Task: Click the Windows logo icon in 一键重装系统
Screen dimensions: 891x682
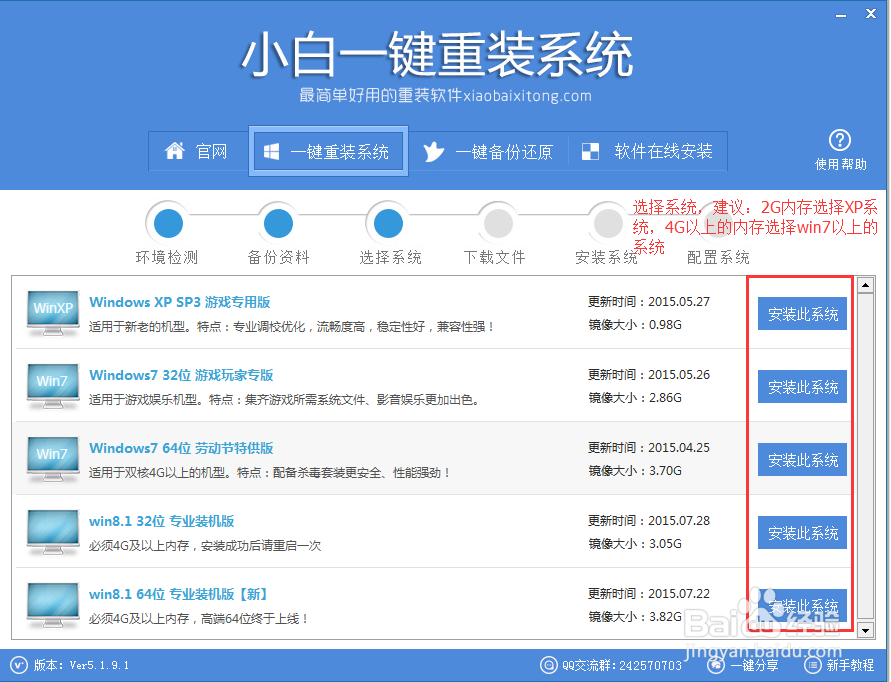Action: coord(272,151)
